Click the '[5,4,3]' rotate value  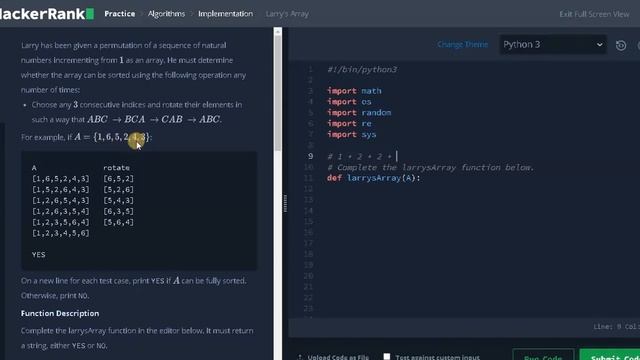pos(118,200)
